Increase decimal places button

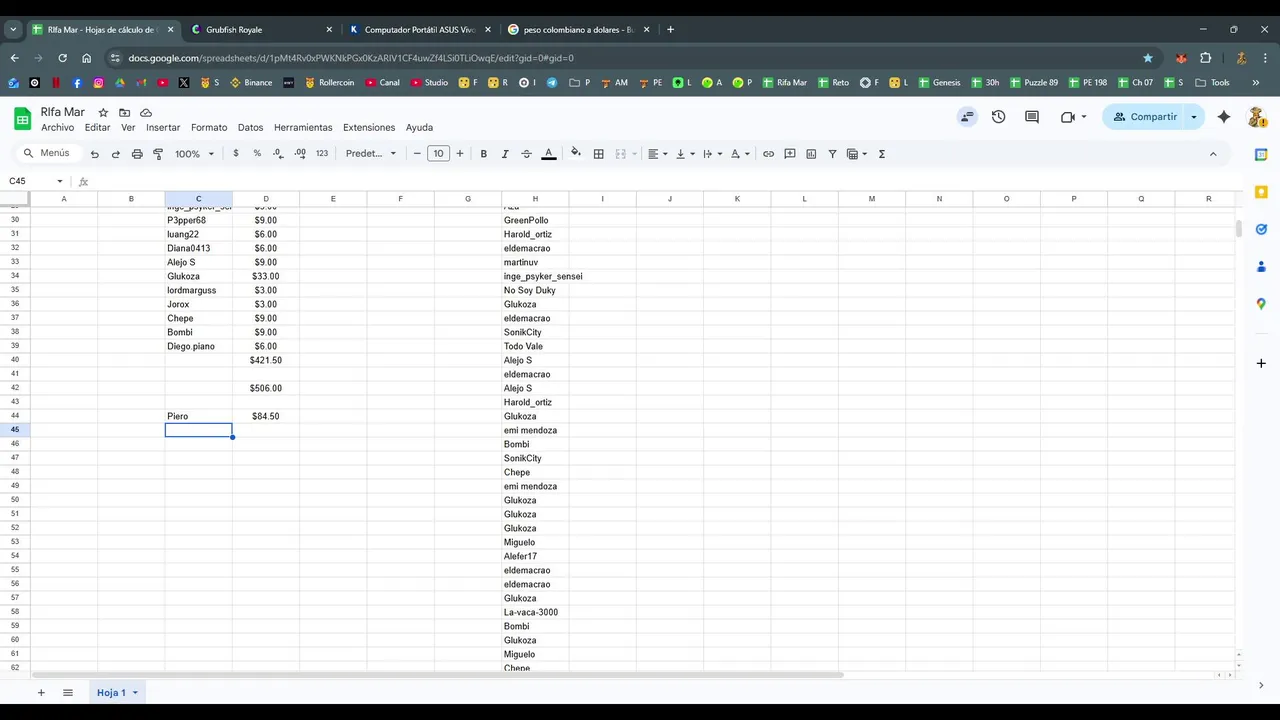(300, 154)
